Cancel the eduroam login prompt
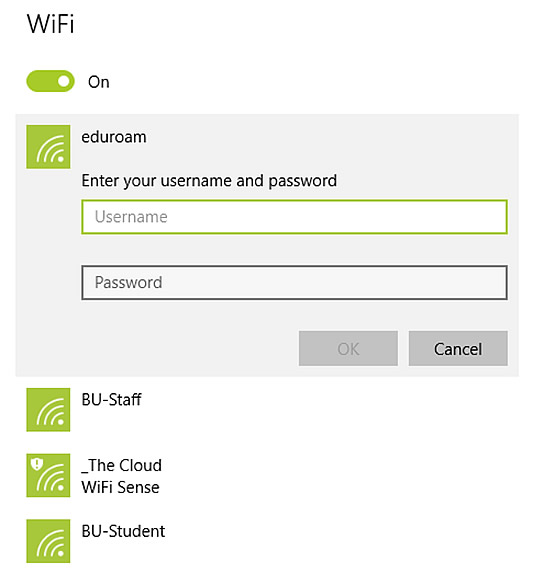 (x=458, y=348)
